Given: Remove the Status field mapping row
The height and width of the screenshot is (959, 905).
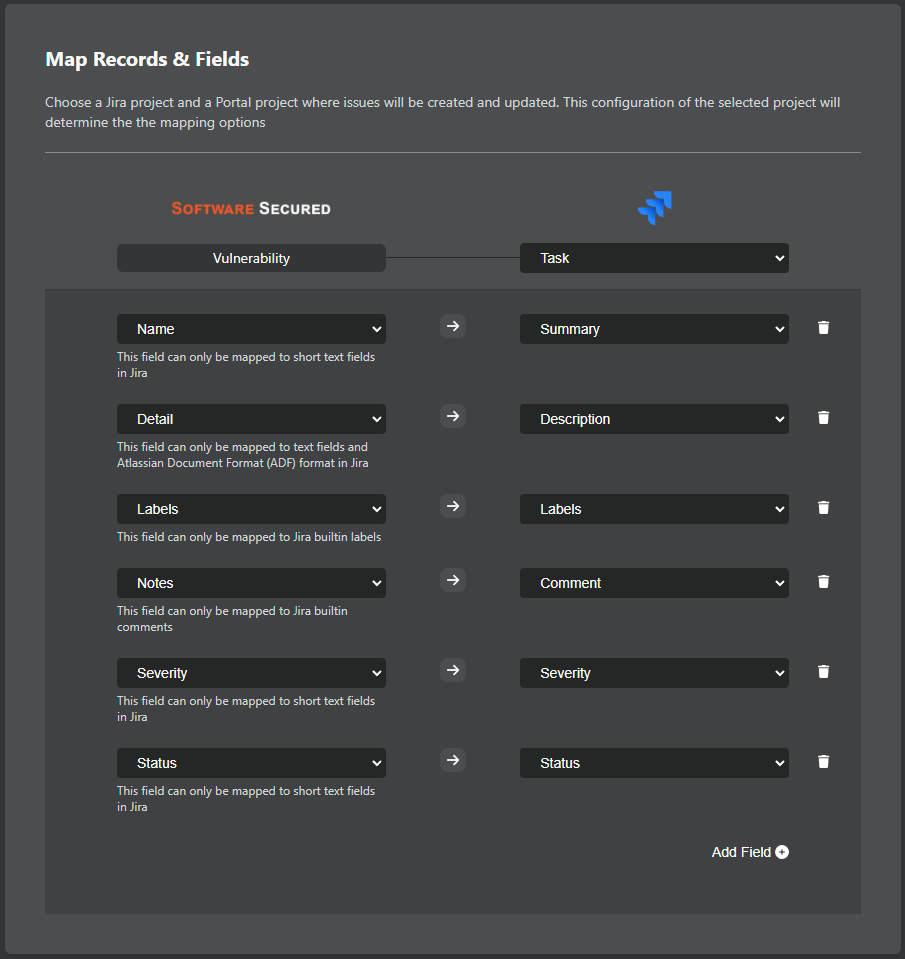Looking at the screenshot, I should [823, 762].
